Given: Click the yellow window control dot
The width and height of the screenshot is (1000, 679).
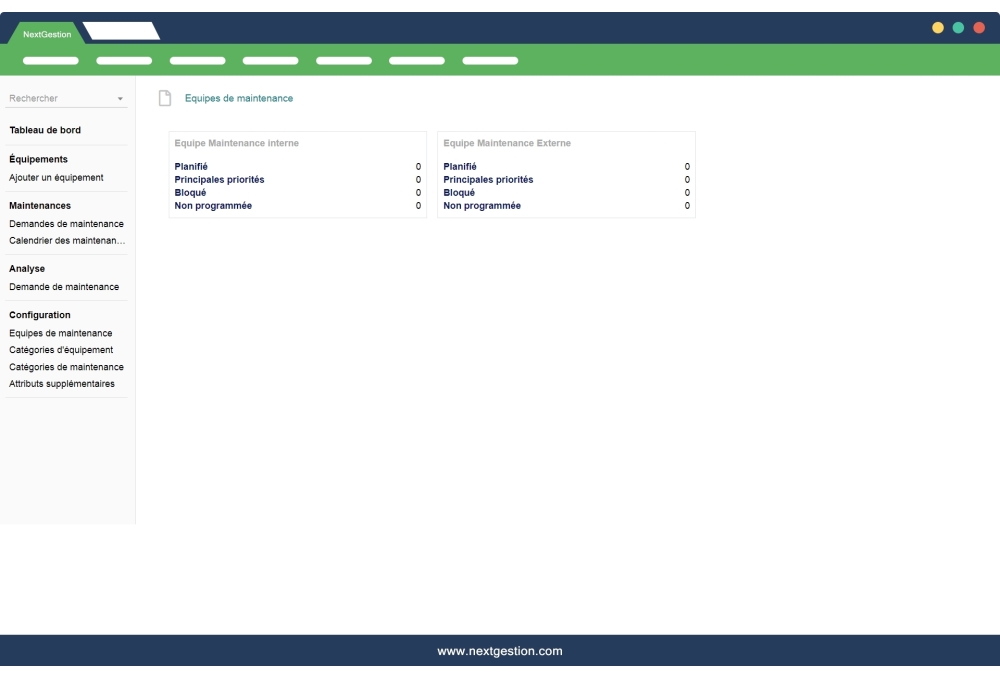Looking at the screenshot, I should pos(938,28).
